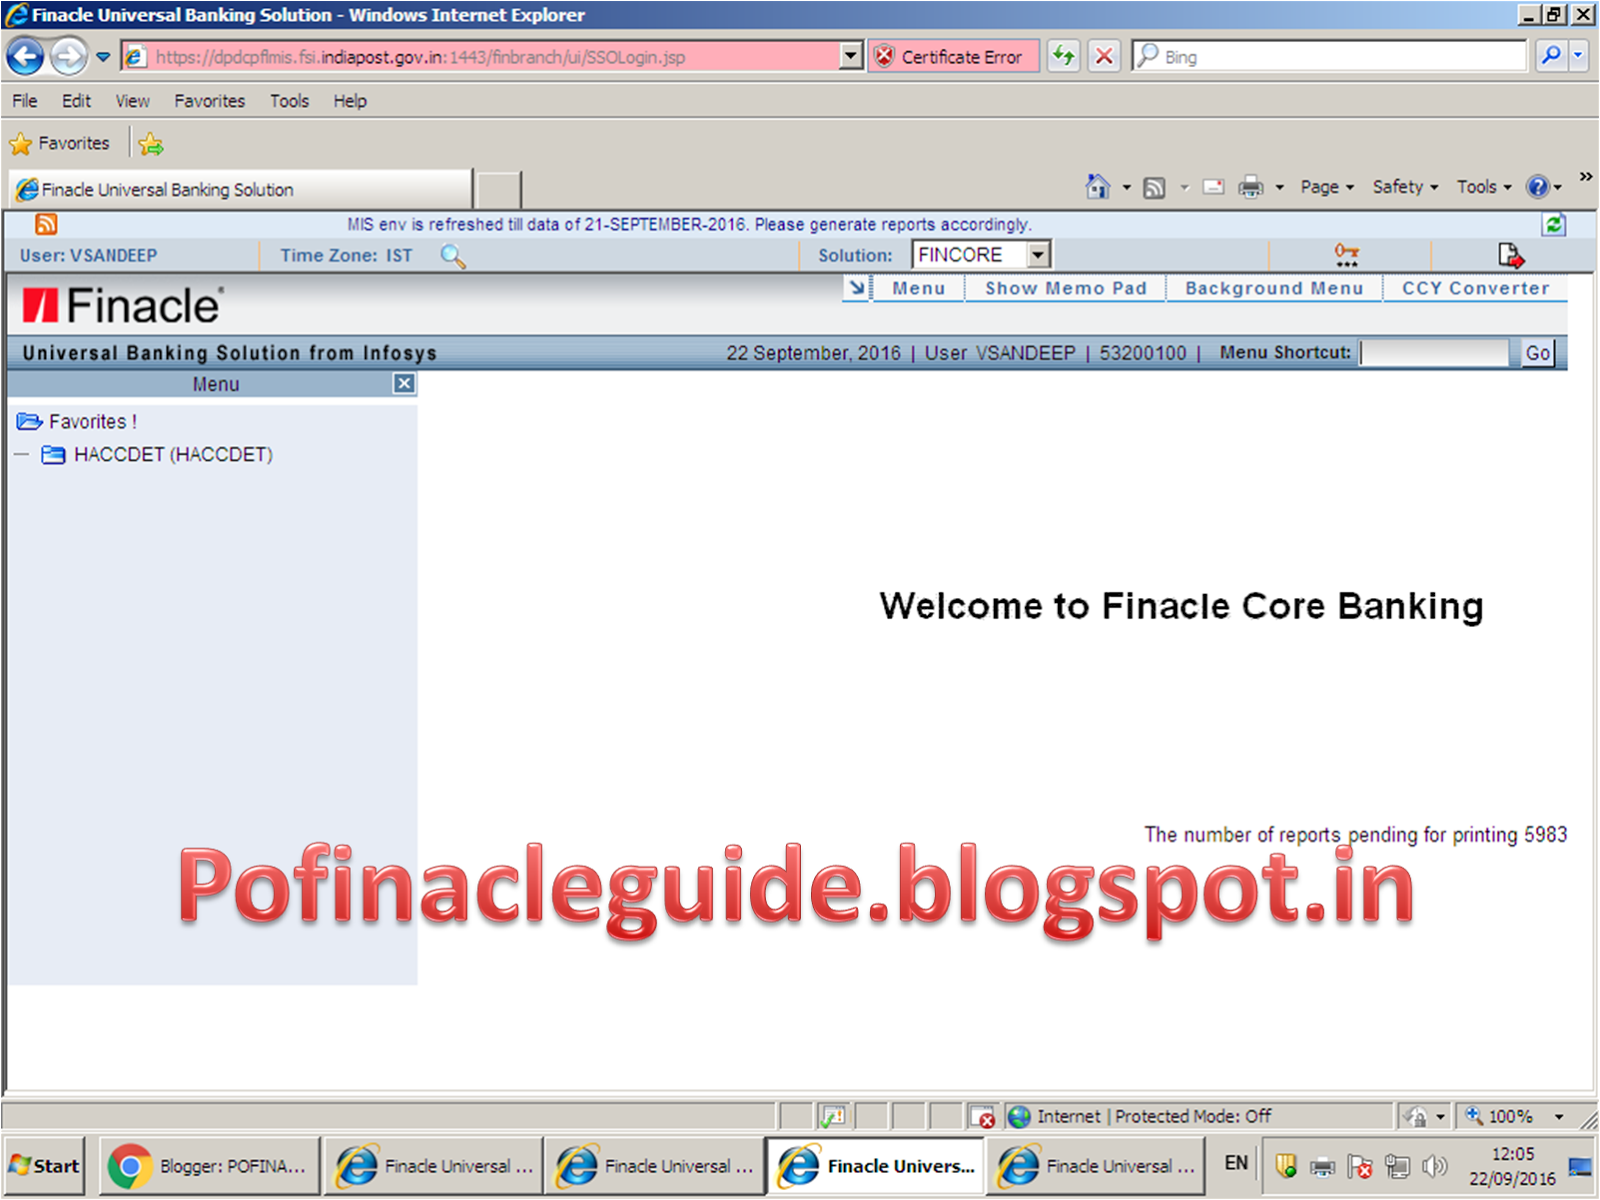Click the reports pending for printing text
The height and width of the screenshot is (1200, 1600).
tap(1356, 835)
